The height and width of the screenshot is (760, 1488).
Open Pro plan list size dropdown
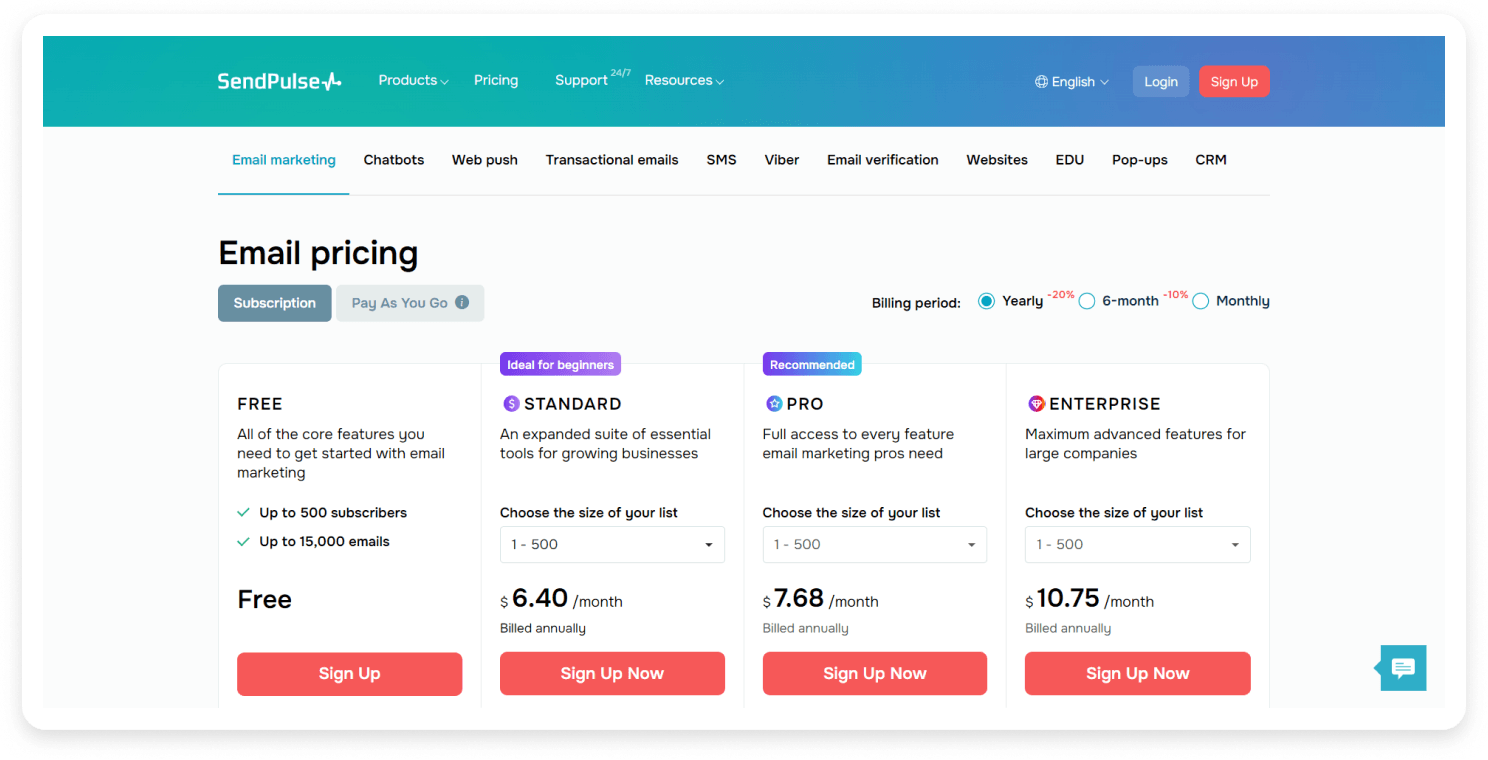tap(875, 545)
